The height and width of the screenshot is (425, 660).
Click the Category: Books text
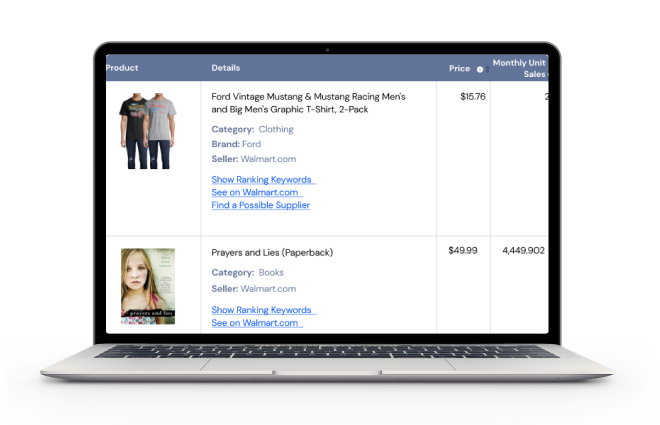[x=248, y=273]
